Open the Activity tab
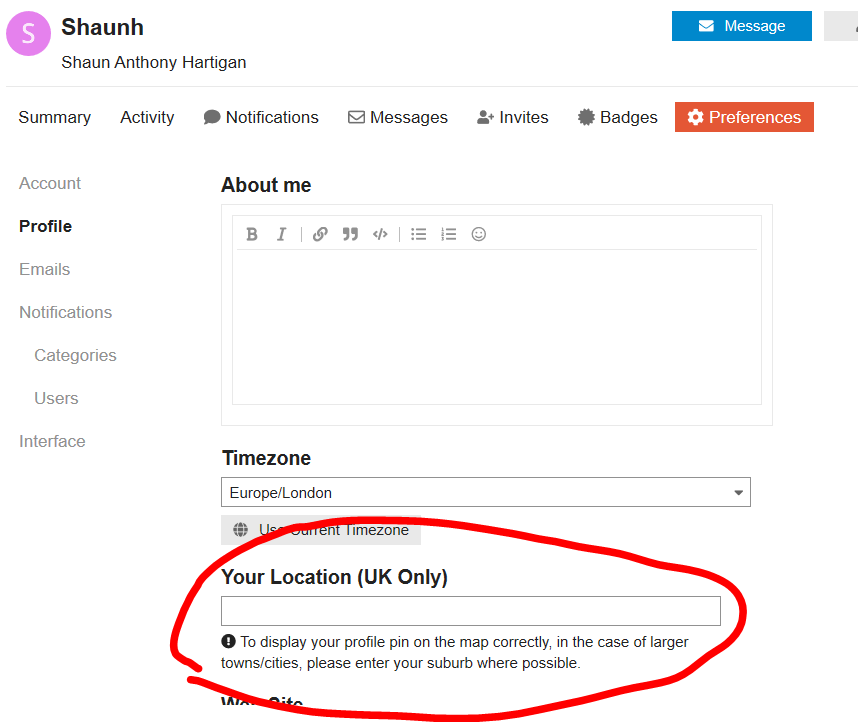 (x=147, y=117)
